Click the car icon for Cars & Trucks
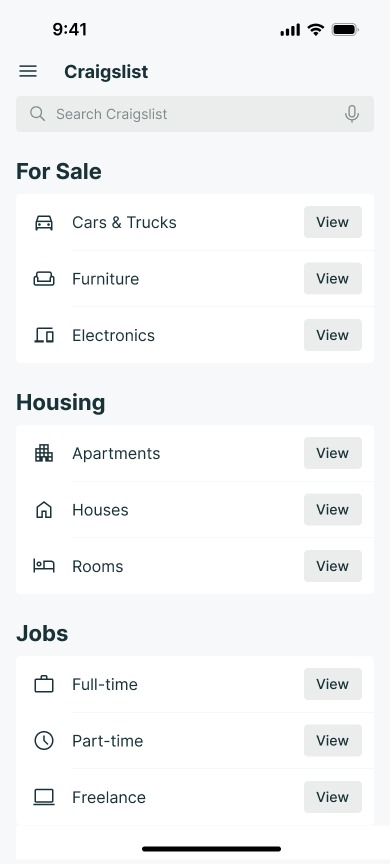This screenshot has width=390, height=864. tap(44, 223)
